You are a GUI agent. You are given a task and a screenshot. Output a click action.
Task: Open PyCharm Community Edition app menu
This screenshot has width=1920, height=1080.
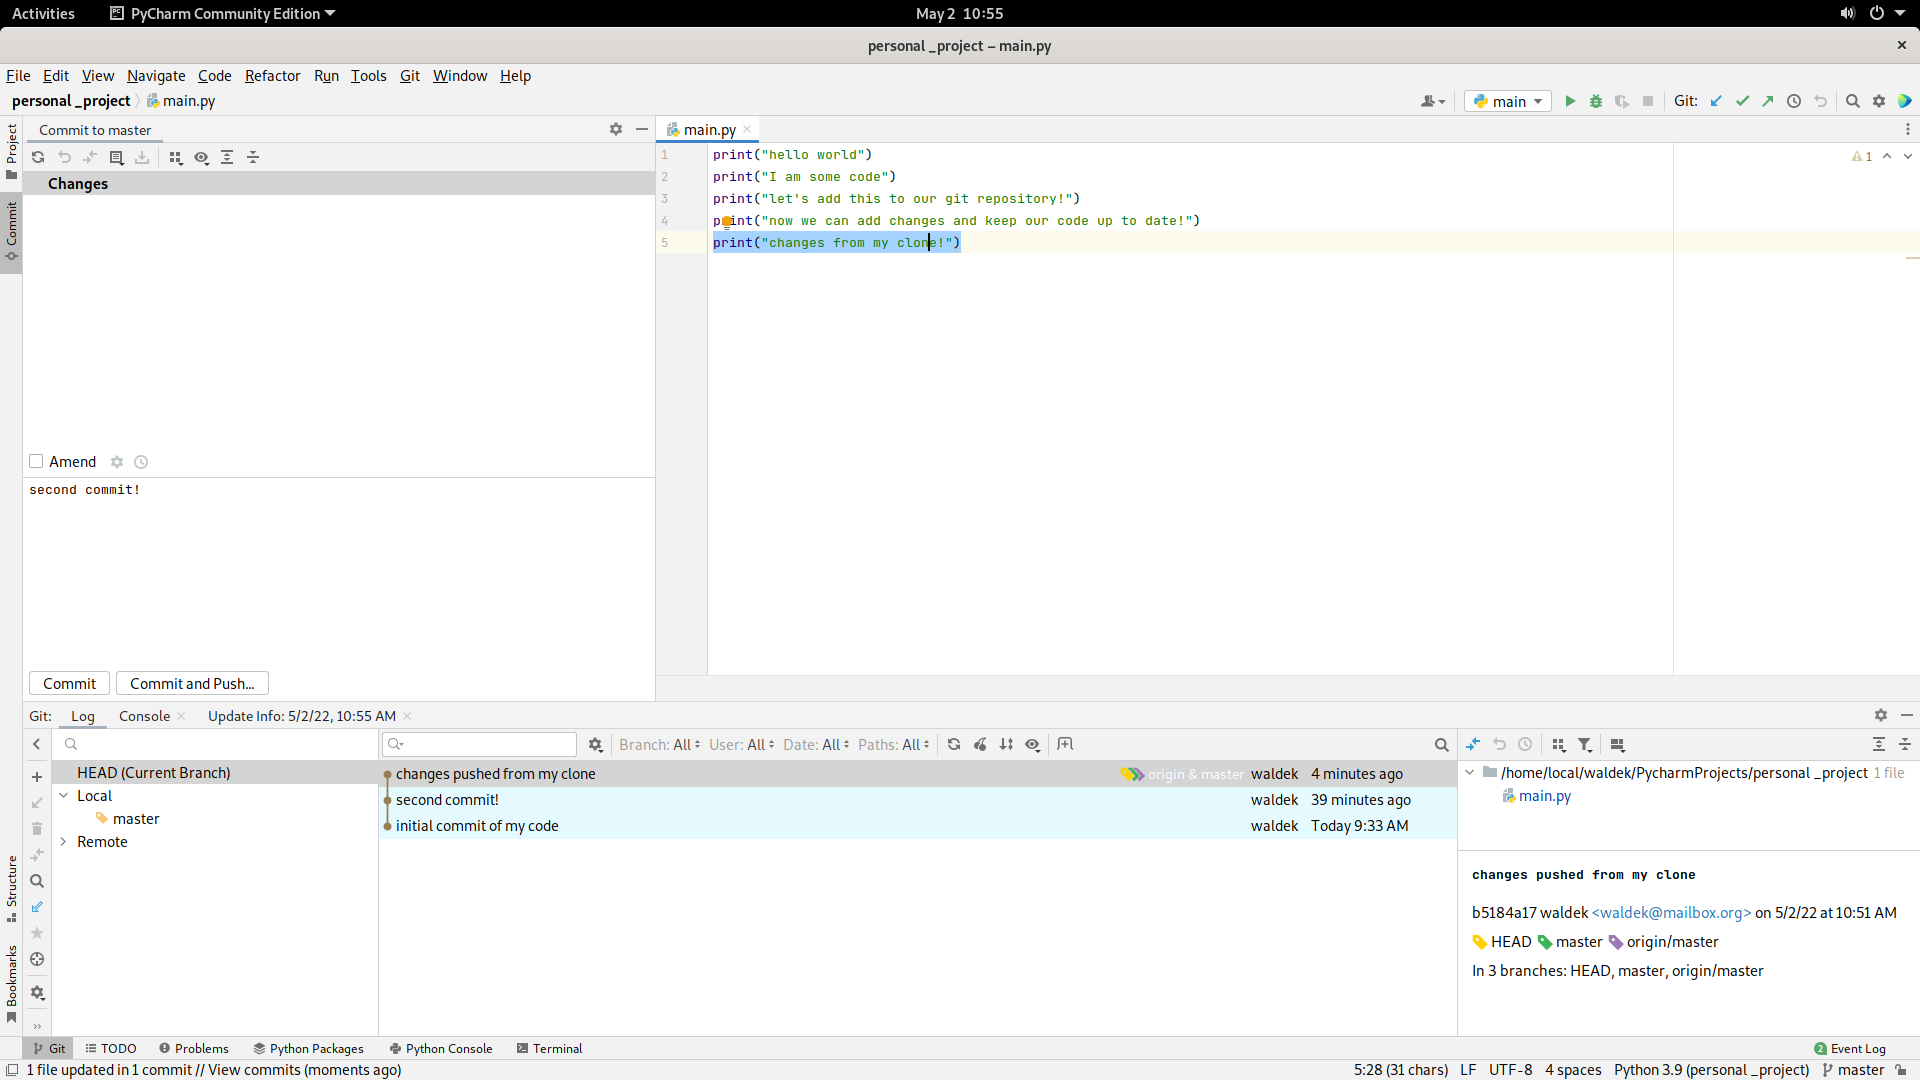tap(222, 13)
